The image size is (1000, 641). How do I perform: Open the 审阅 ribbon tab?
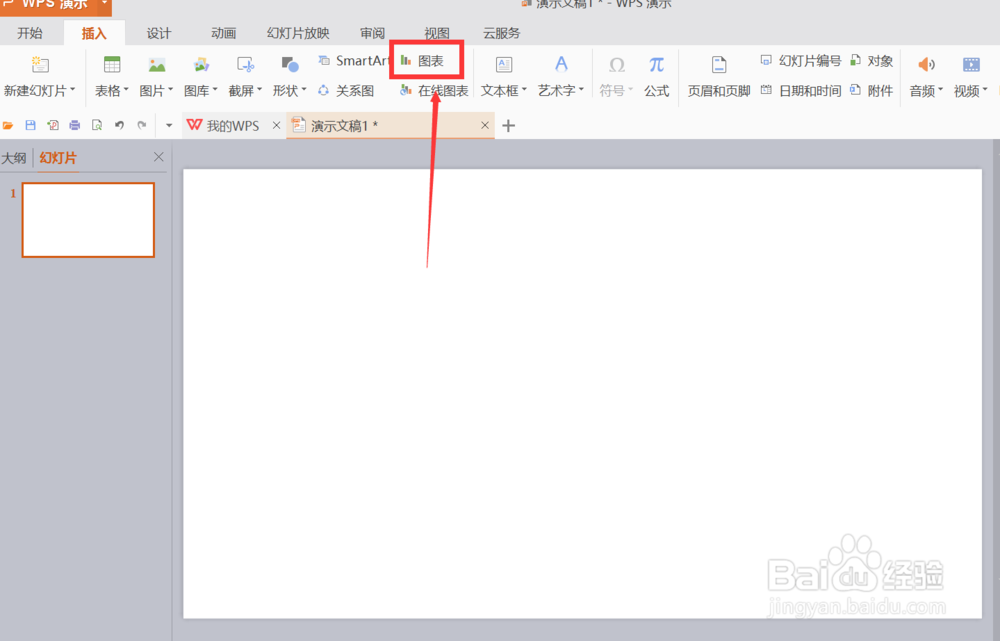pos(372,33)
